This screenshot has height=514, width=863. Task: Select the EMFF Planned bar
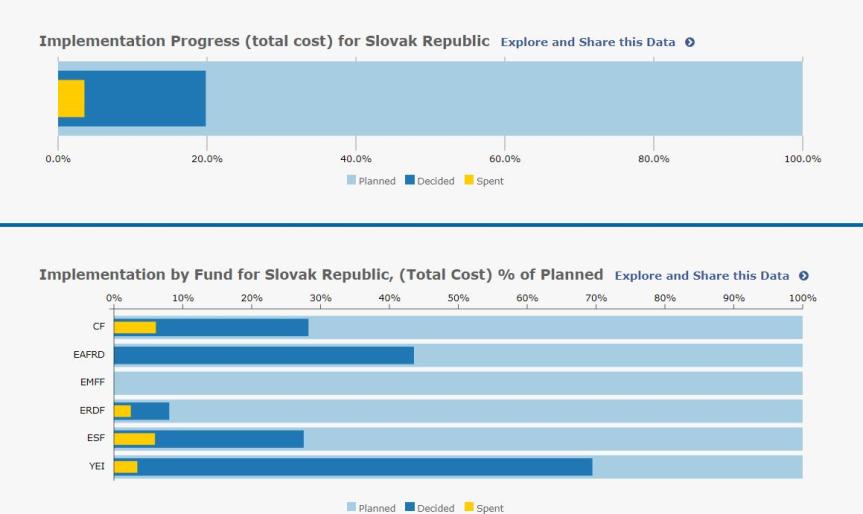point(458,383)
